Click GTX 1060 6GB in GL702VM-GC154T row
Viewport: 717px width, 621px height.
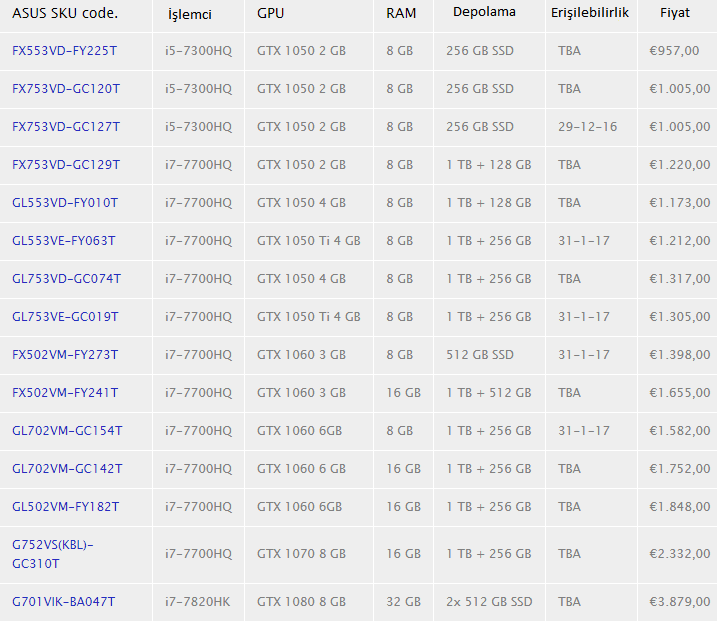pos(300,430)
